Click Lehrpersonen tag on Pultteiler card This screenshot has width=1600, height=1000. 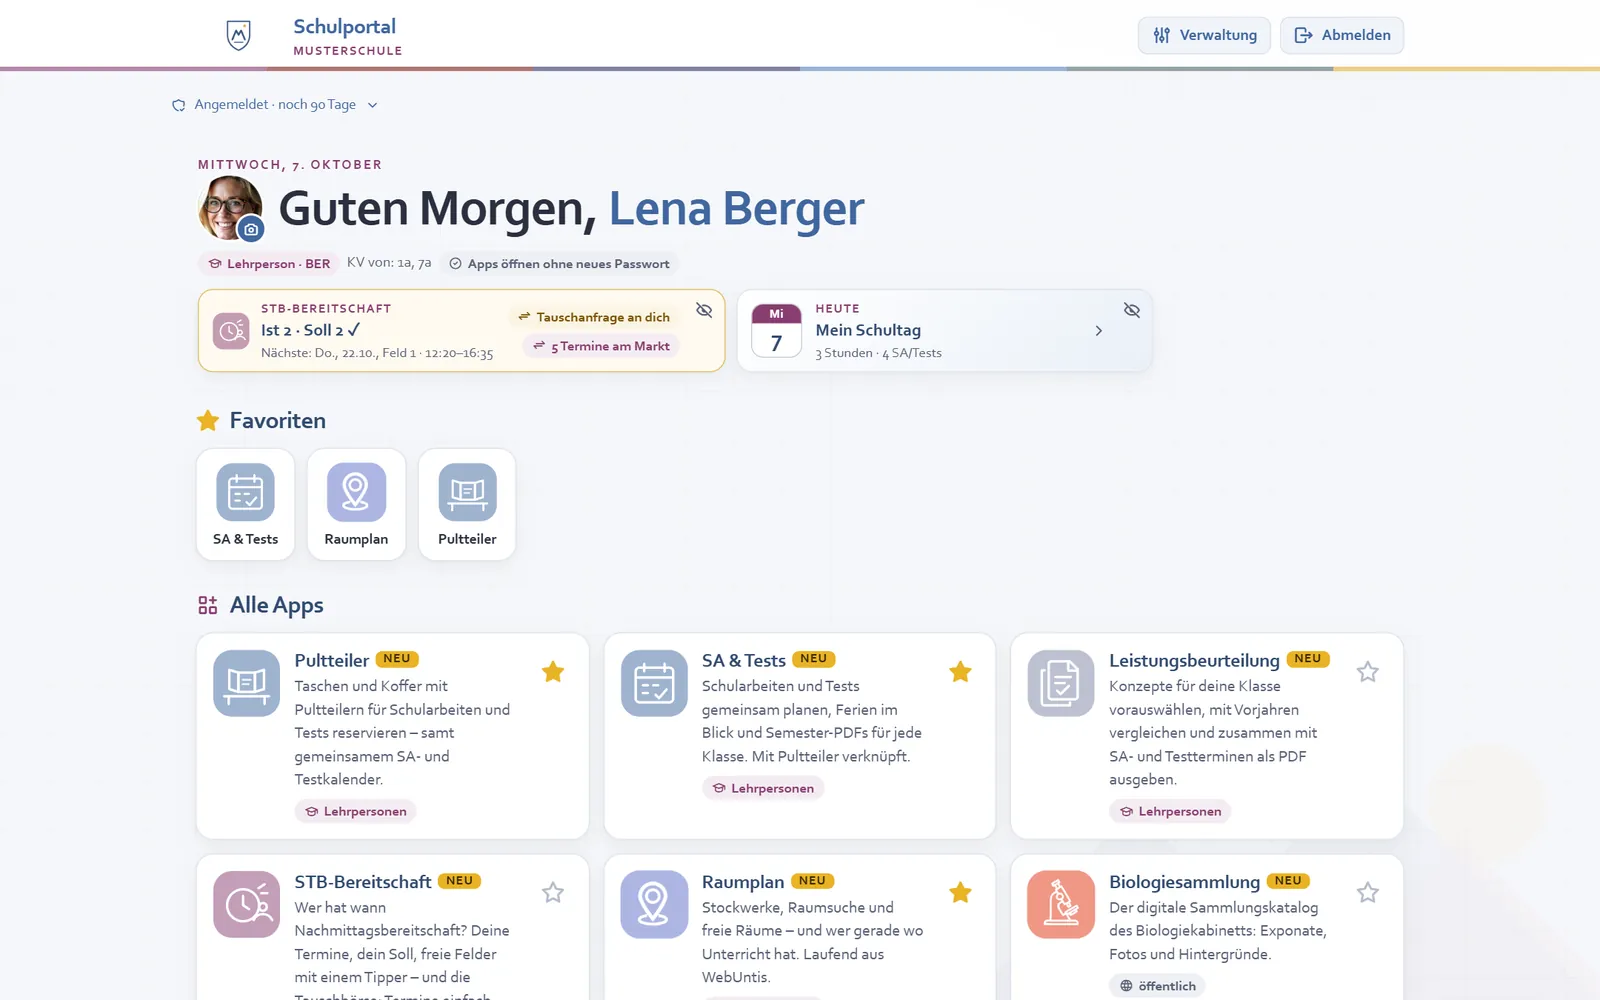tap(355, 811)
